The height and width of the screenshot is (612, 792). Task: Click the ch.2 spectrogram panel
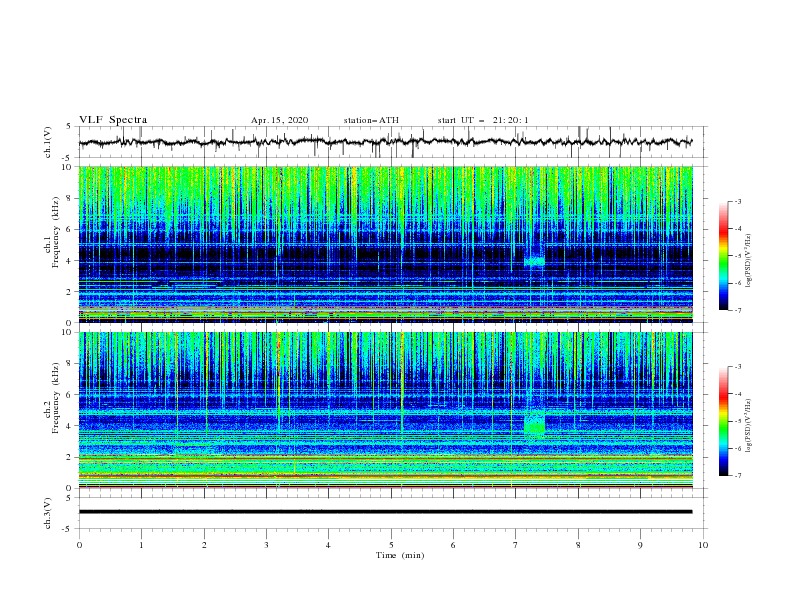tap(385, 410)
